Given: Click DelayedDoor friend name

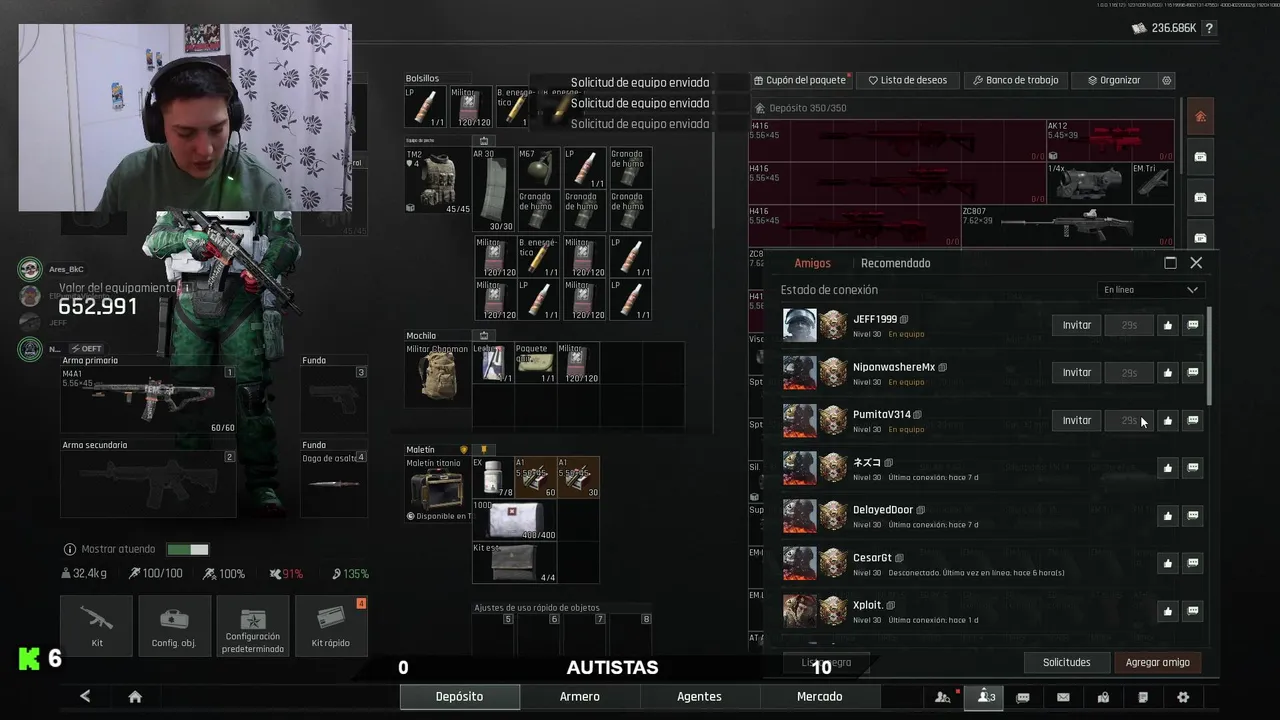Looking at the screenshot, I should pos(883,510).
